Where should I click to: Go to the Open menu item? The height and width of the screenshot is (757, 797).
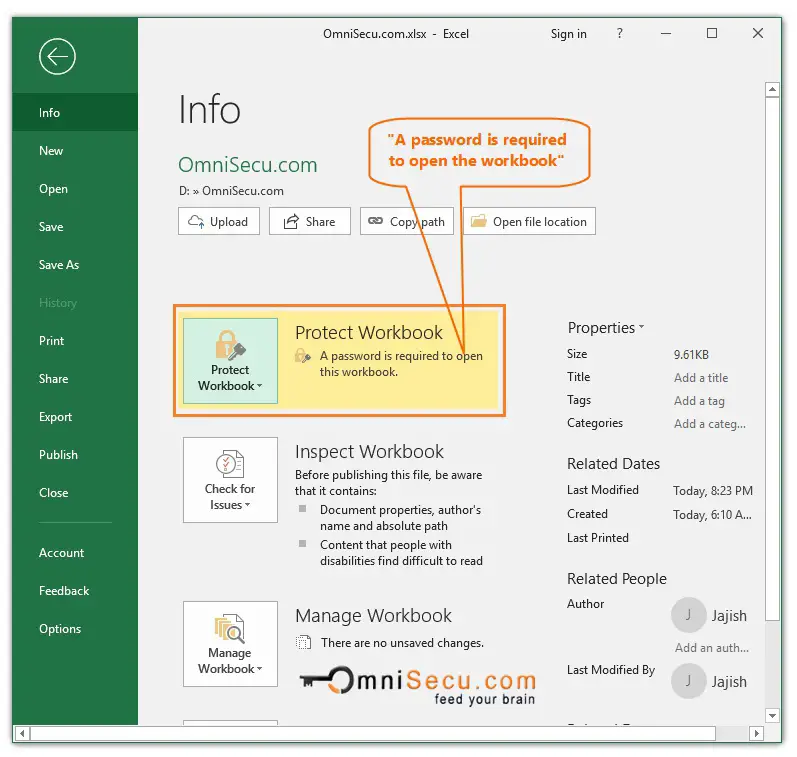click(75, 189)
